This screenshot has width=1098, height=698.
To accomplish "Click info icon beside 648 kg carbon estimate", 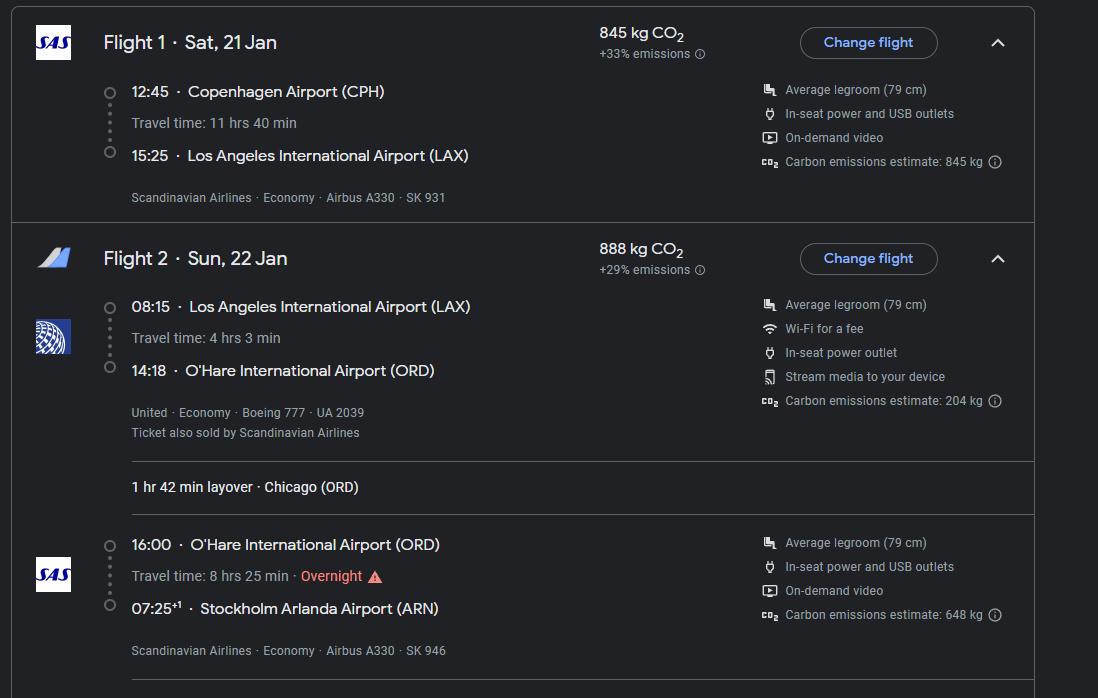I will (x=995, y=615).
